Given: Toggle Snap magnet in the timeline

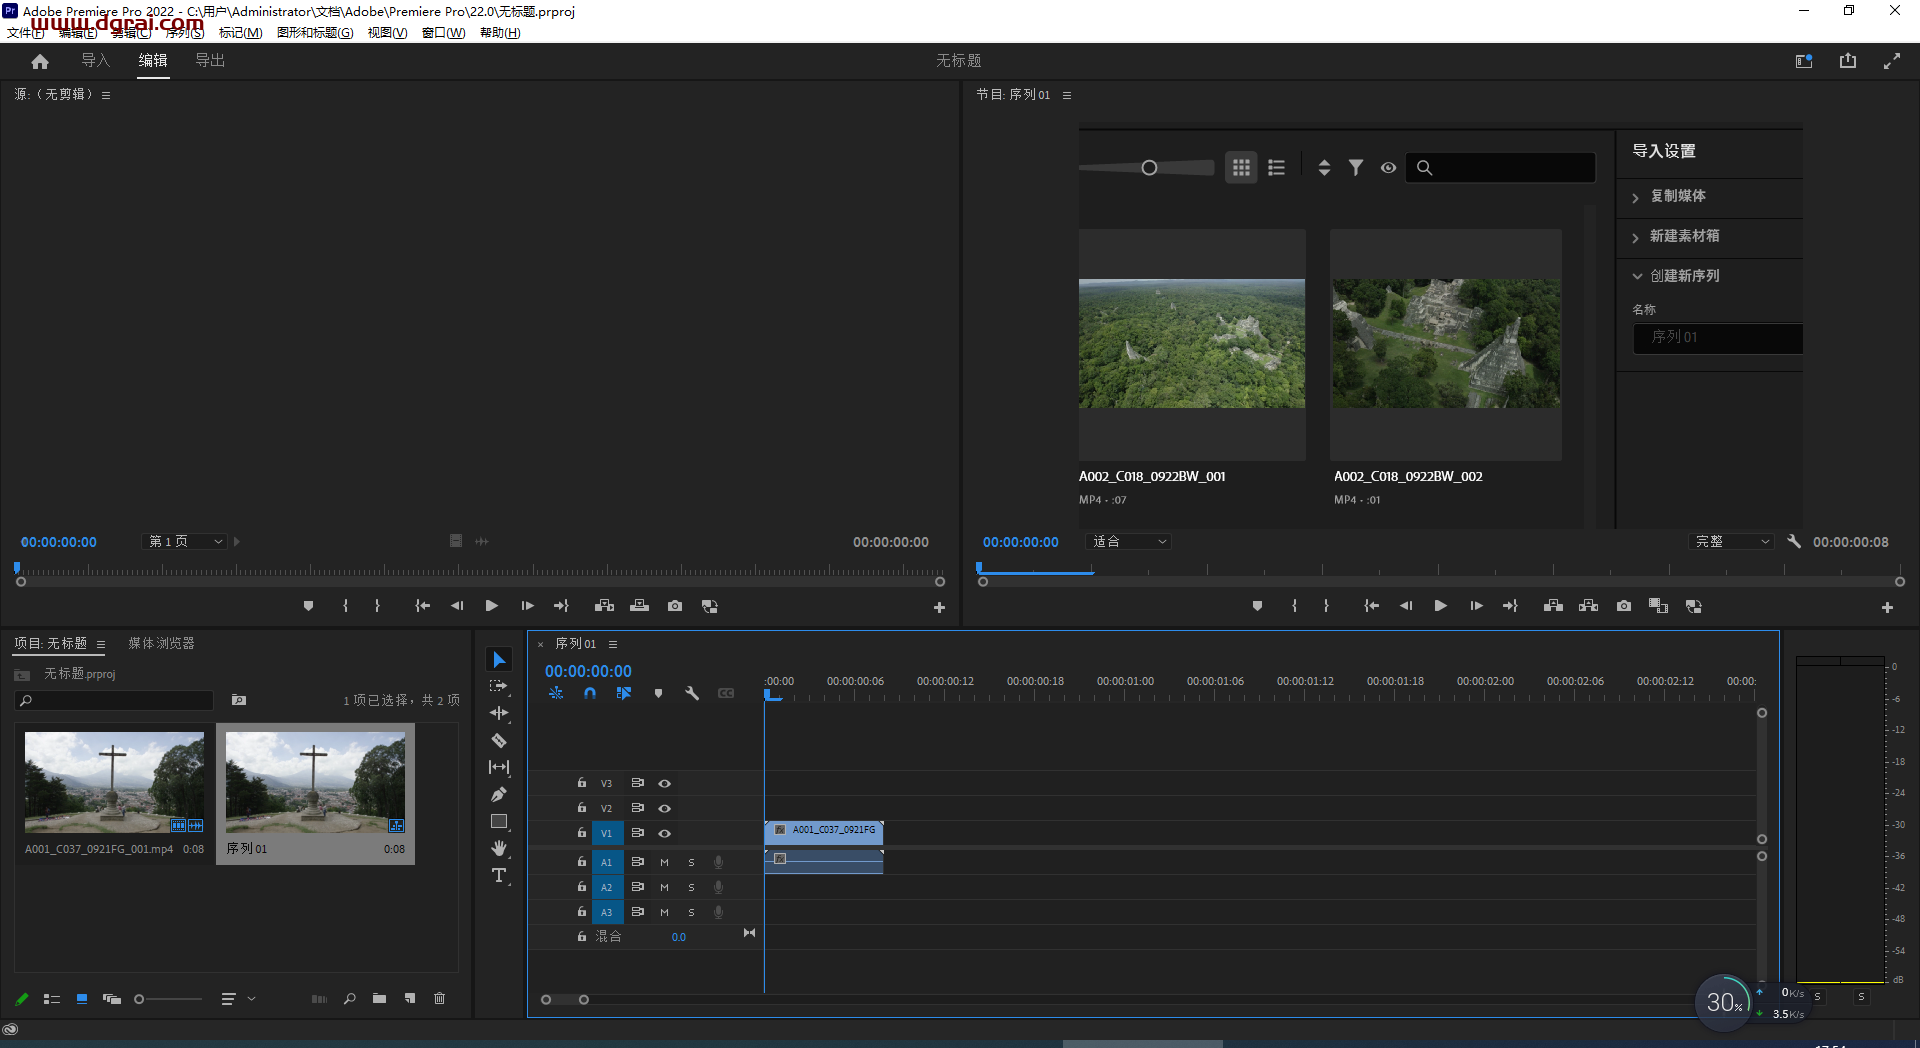Looking at the screenshot, I should pyautogui.click(x=590, y=693).
